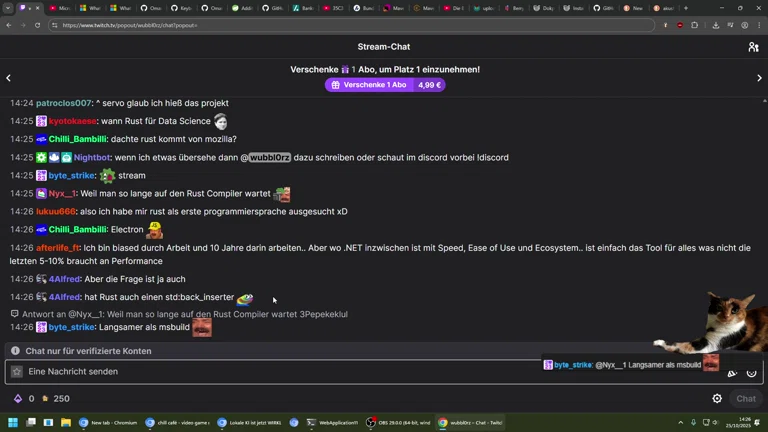Open chat settings gear icon
768x432 pixels.
coord(717,398)
